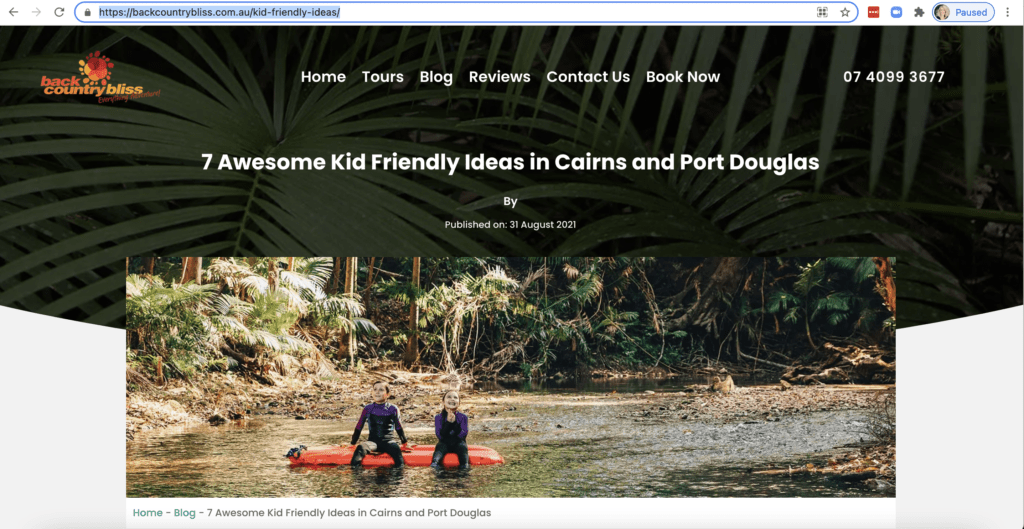Click the padlock site info icon
The height and width of the screenshot is (529, 1024).
pyautogui.click(x=88, y=12)
